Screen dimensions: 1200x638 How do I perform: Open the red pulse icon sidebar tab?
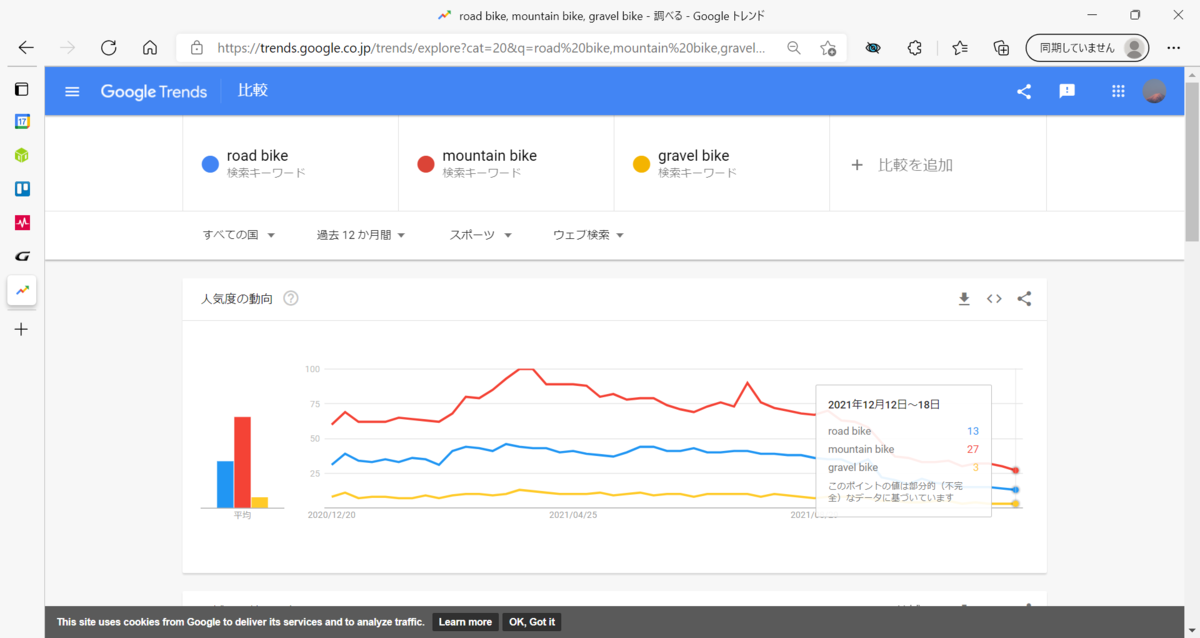click(21, 222)
